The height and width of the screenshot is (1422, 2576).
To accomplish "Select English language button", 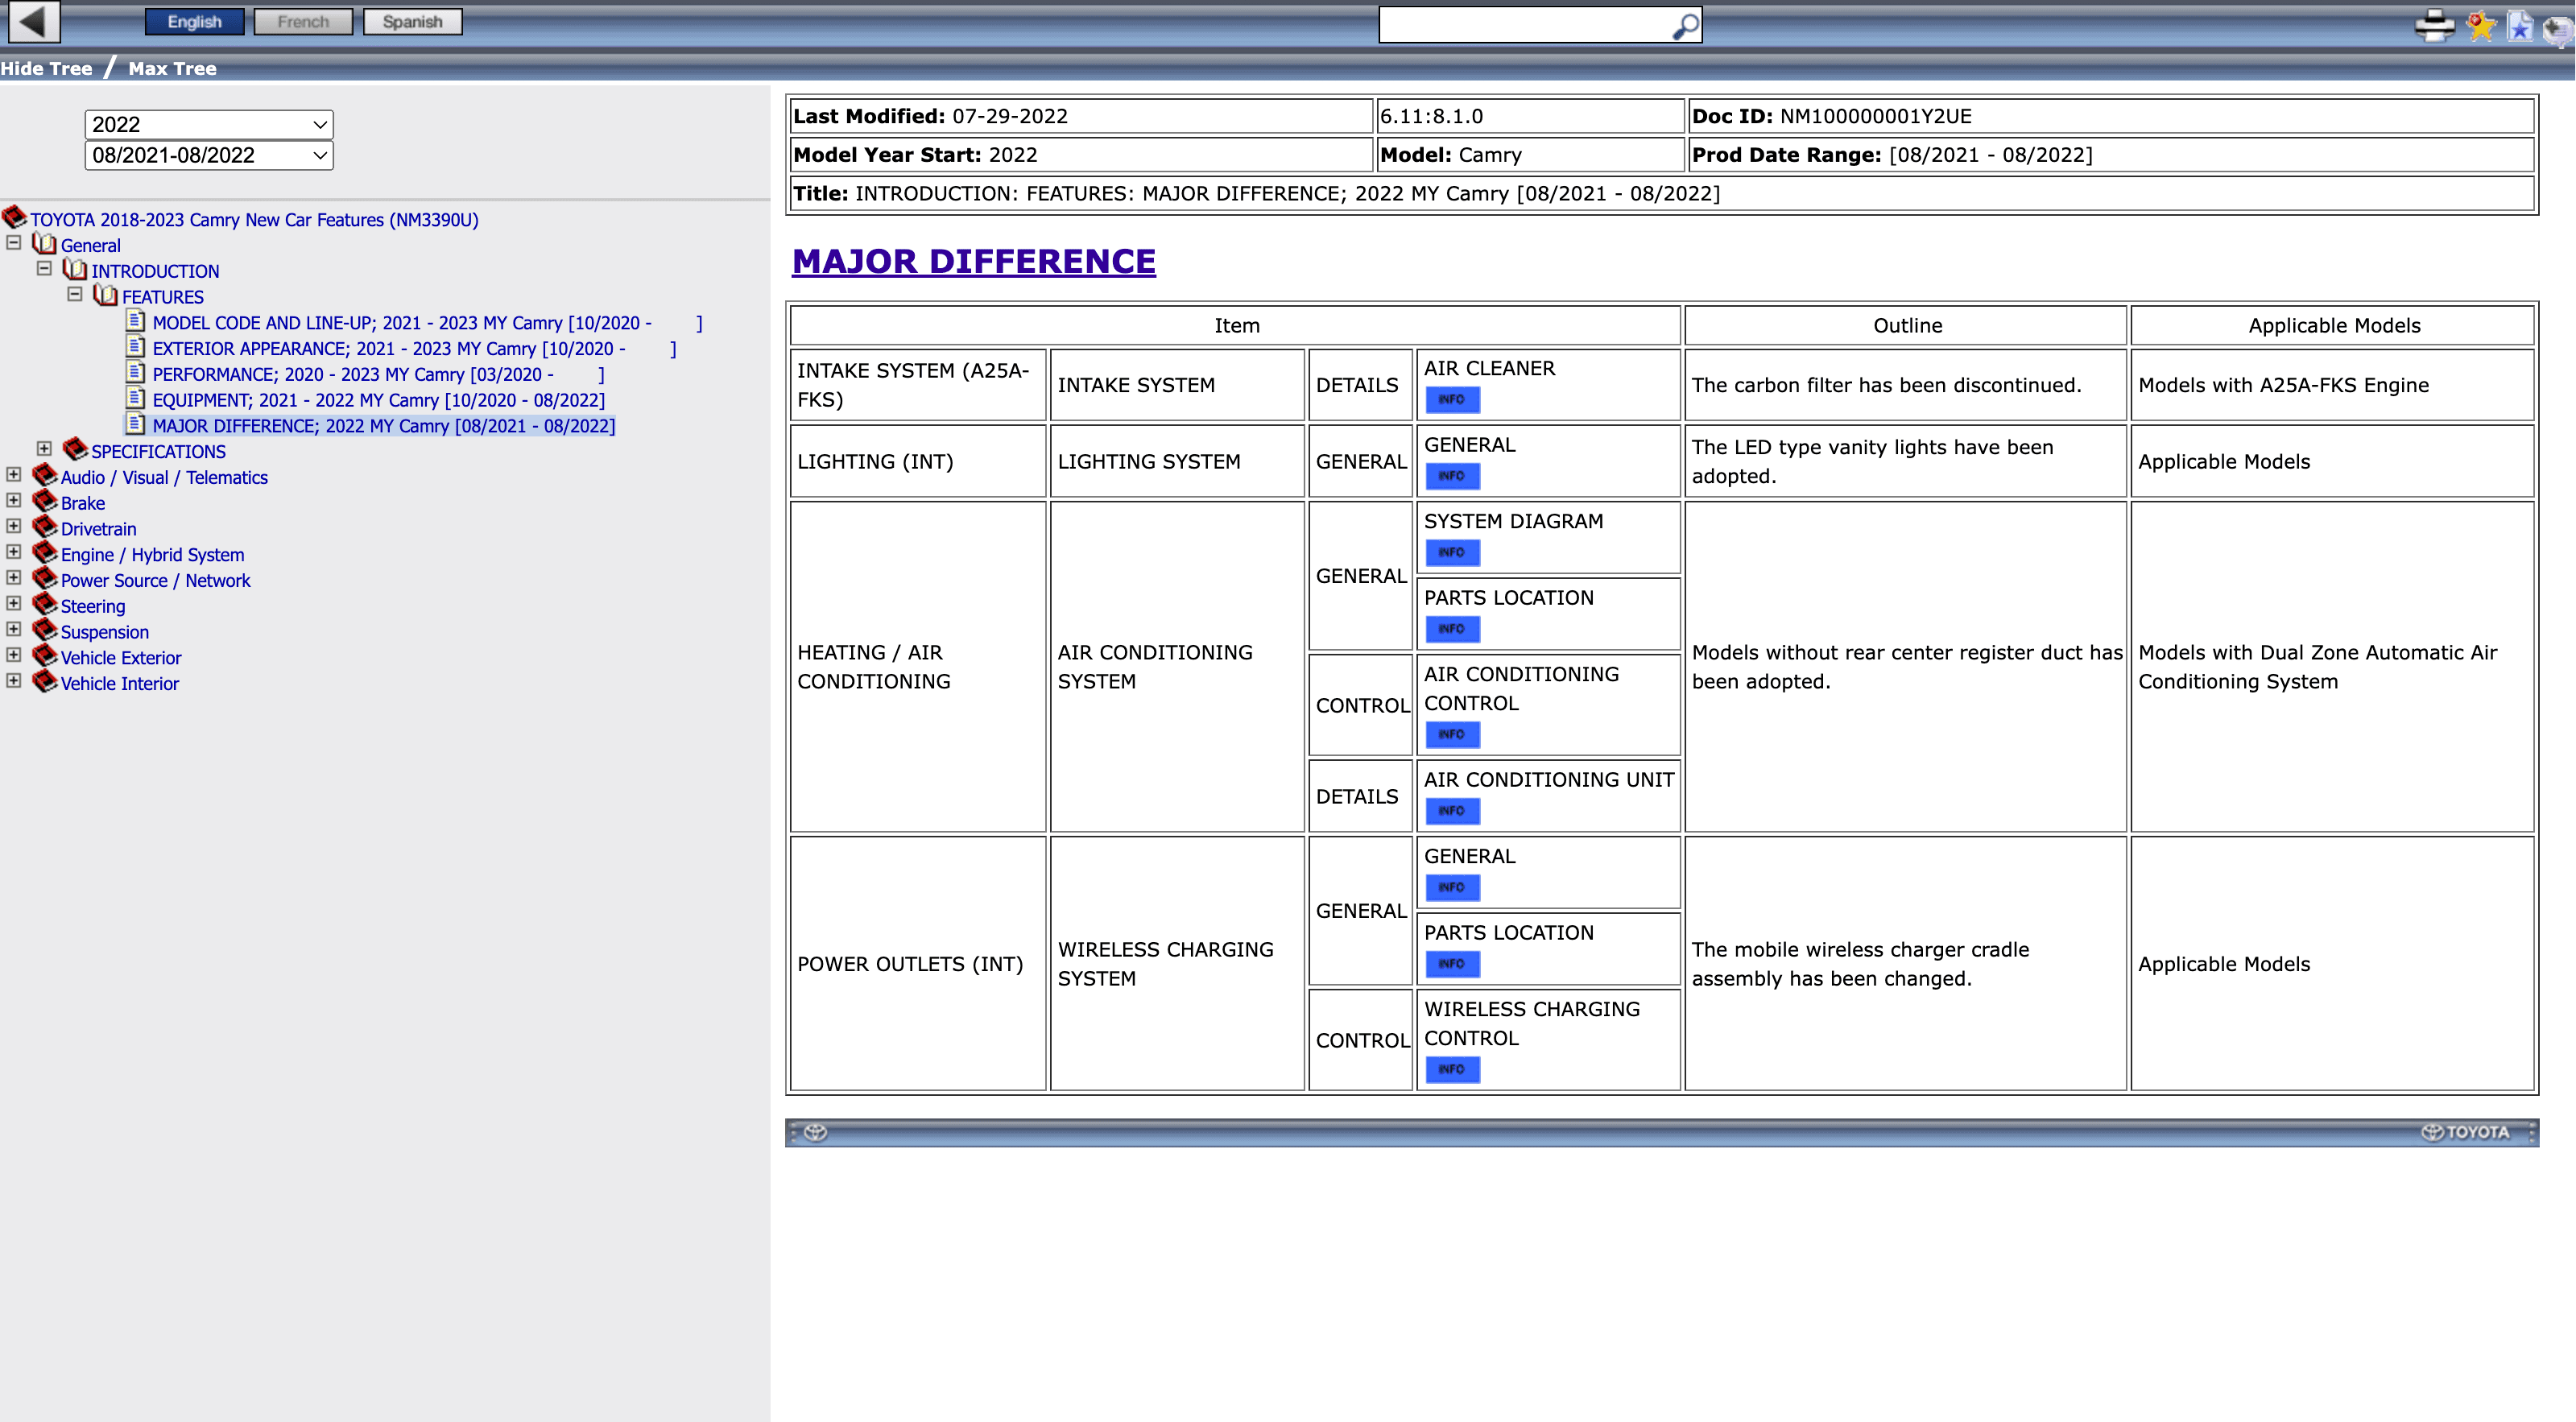I will click(x=194, y=22).
